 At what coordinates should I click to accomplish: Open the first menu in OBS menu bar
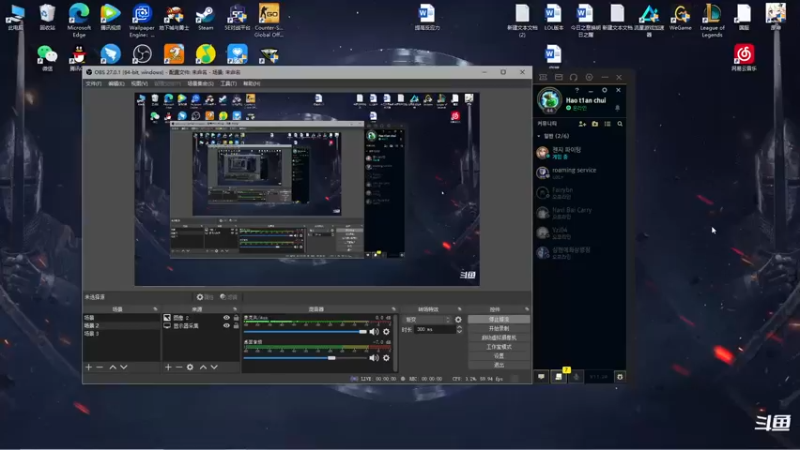(93, 84)
